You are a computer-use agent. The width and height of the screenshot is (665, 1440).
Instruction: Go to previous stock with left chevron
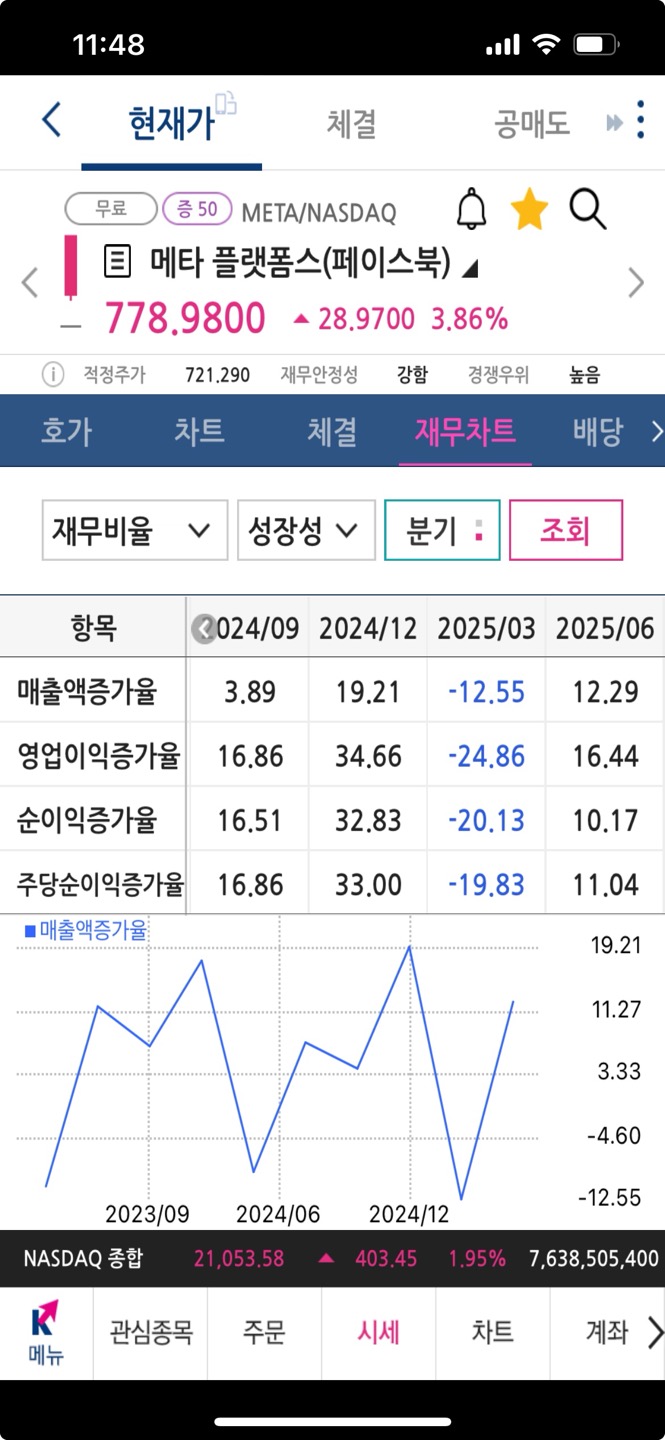click(x=30, y=283)
